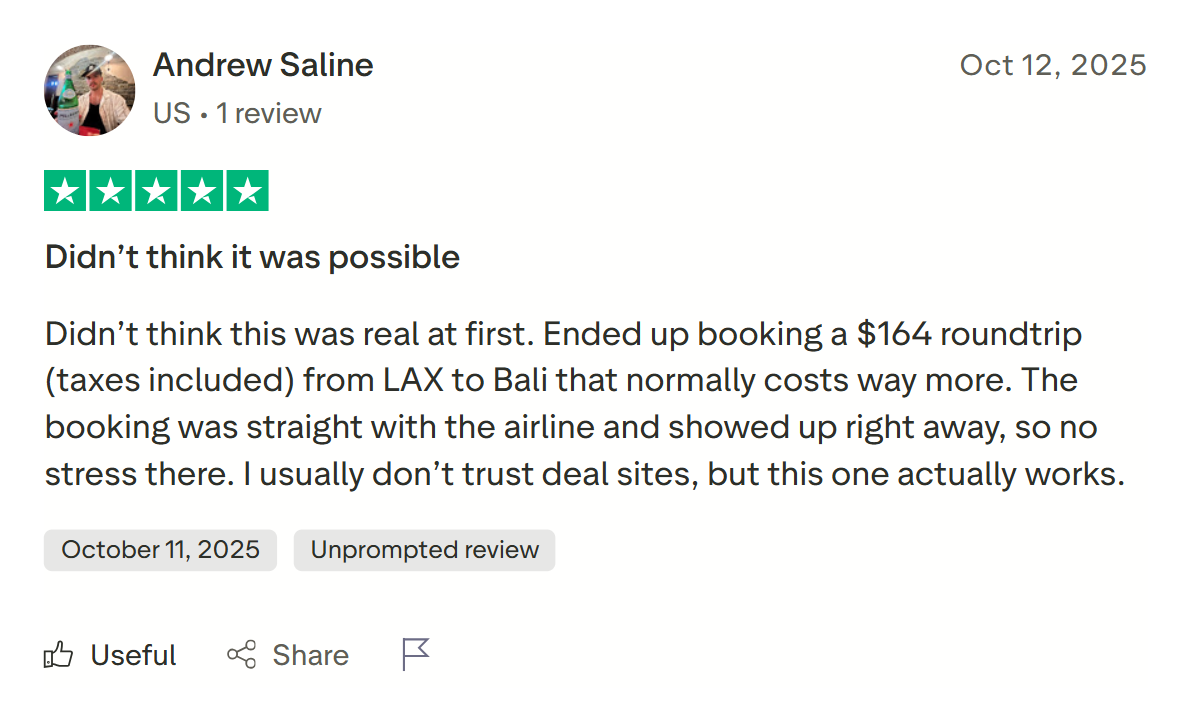The width and height of the screenshot is (1179, 725).
Task: Click the second green rating star
Action: coord(110,191)
